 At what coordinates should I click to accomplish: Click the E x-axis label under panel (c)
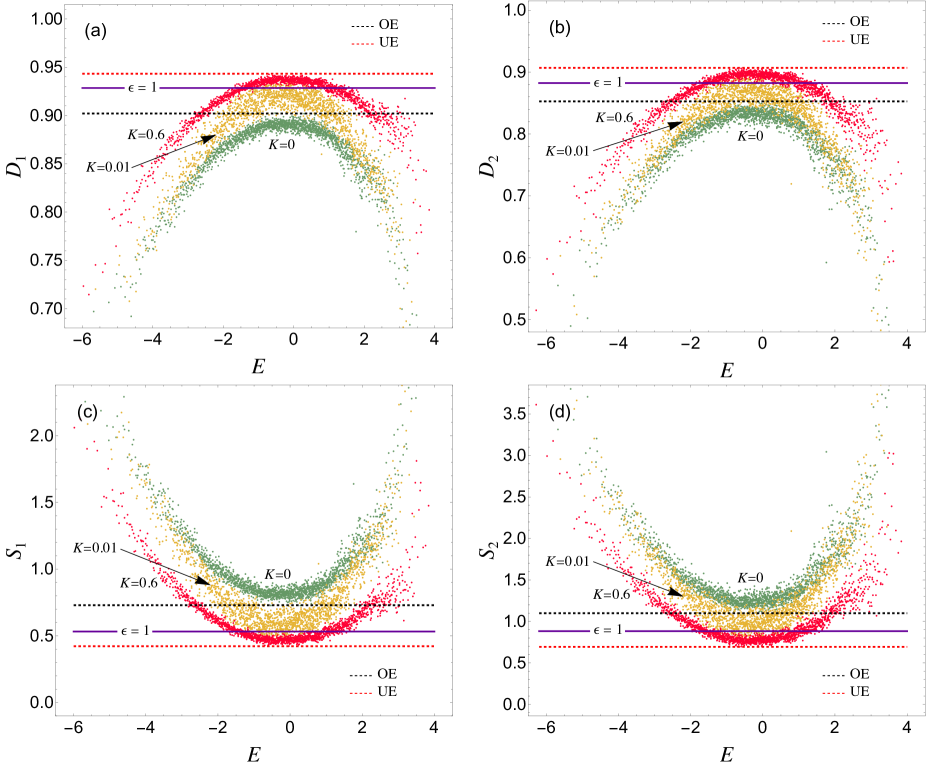[x=254, y=755]
